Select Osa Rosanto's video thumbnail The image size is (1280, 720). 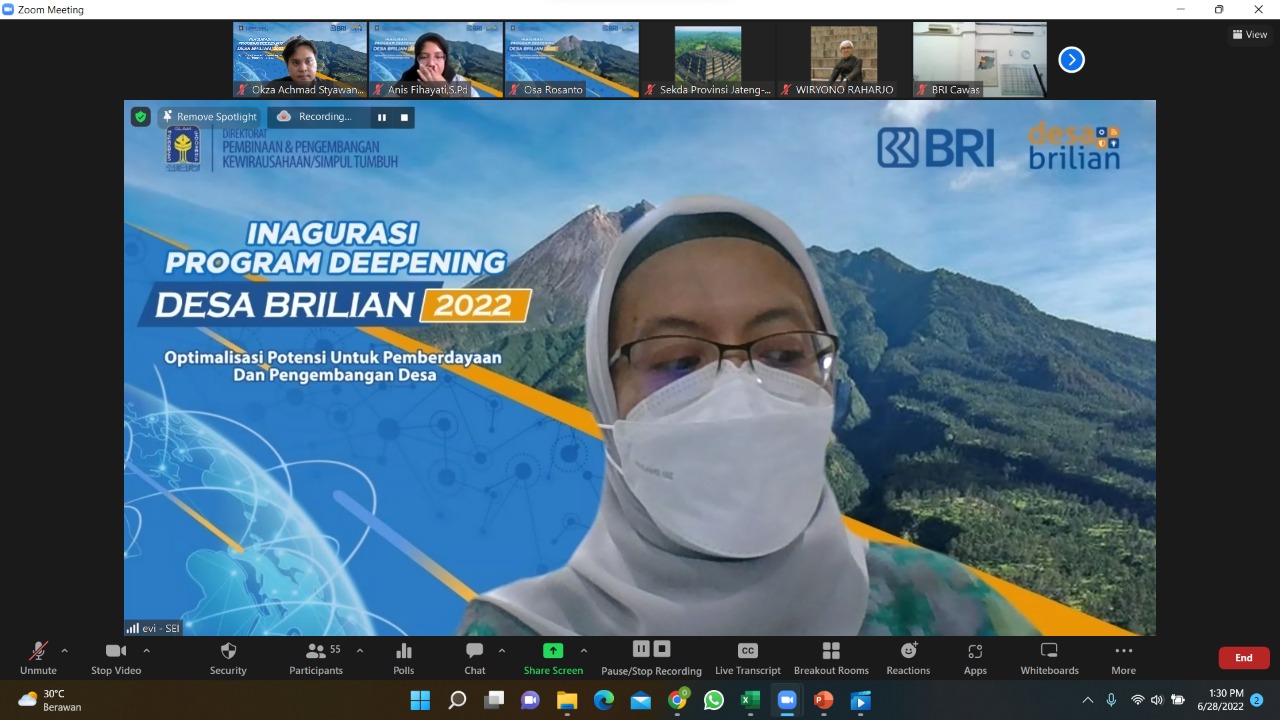571,59
